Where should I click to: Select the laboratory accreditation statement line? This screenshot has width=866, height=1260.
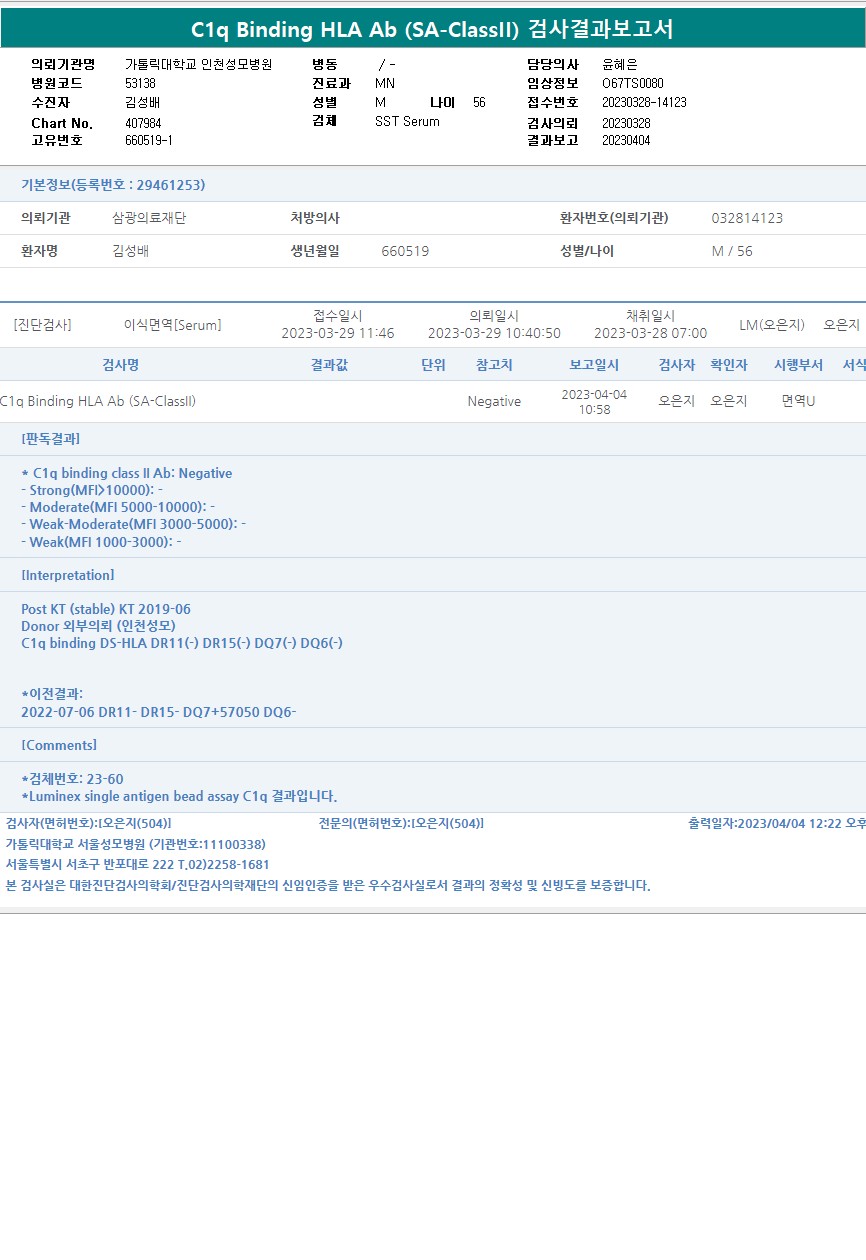coord(328,885)
